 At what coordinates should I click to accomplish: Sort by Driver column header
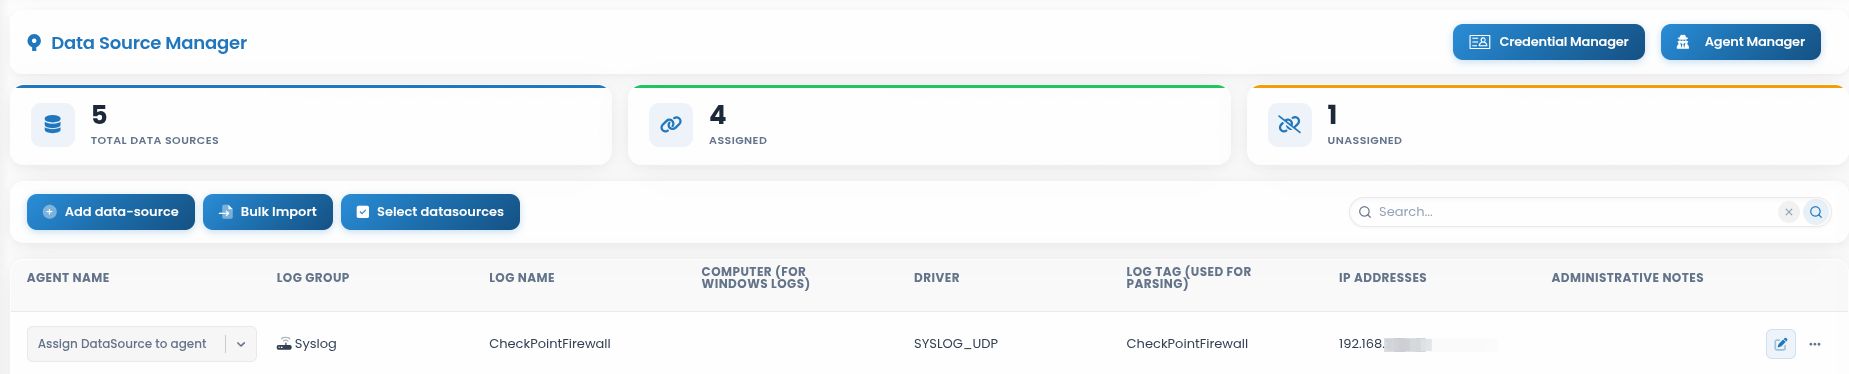click(x=937, y=278)
